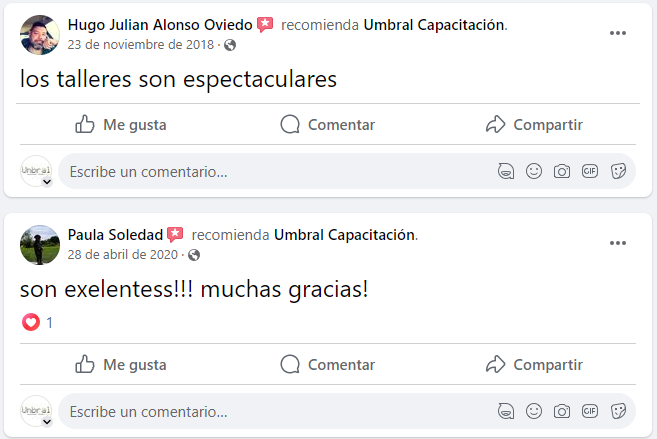Viewport: 657px width, 439px height.
Task: Click camera icon in Paula's comment box
Action: click(562, 411)
